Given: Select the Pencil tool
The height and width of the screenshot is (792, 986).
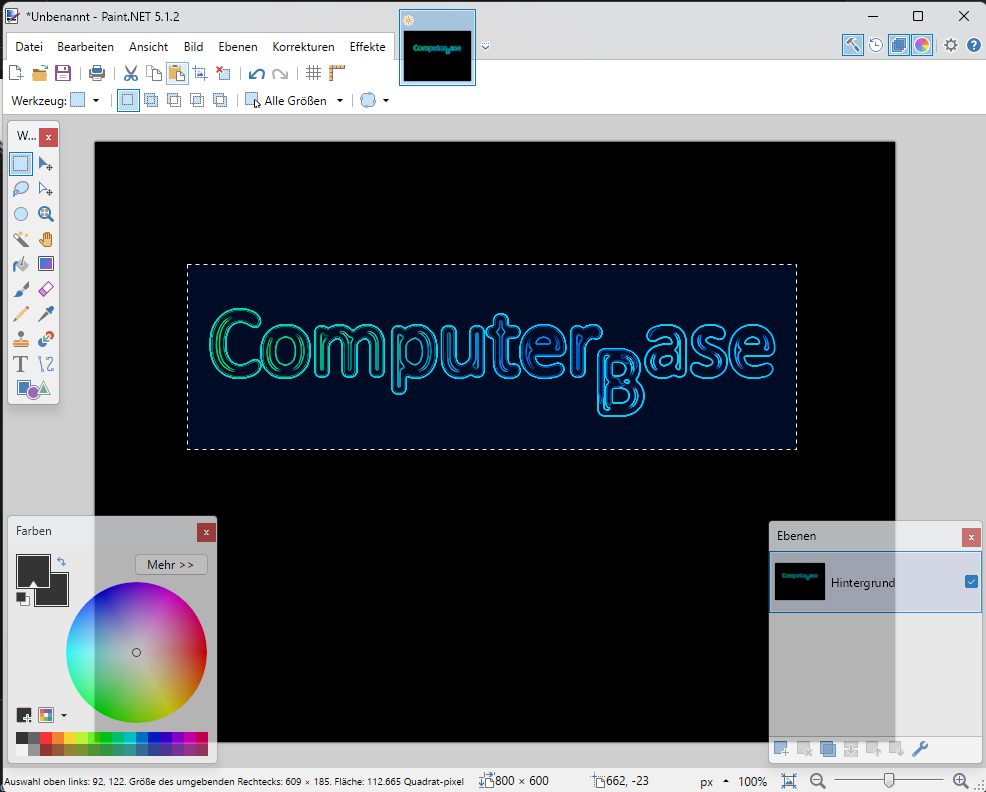Looking at the screenshot, I should click(x=21, y=314).
